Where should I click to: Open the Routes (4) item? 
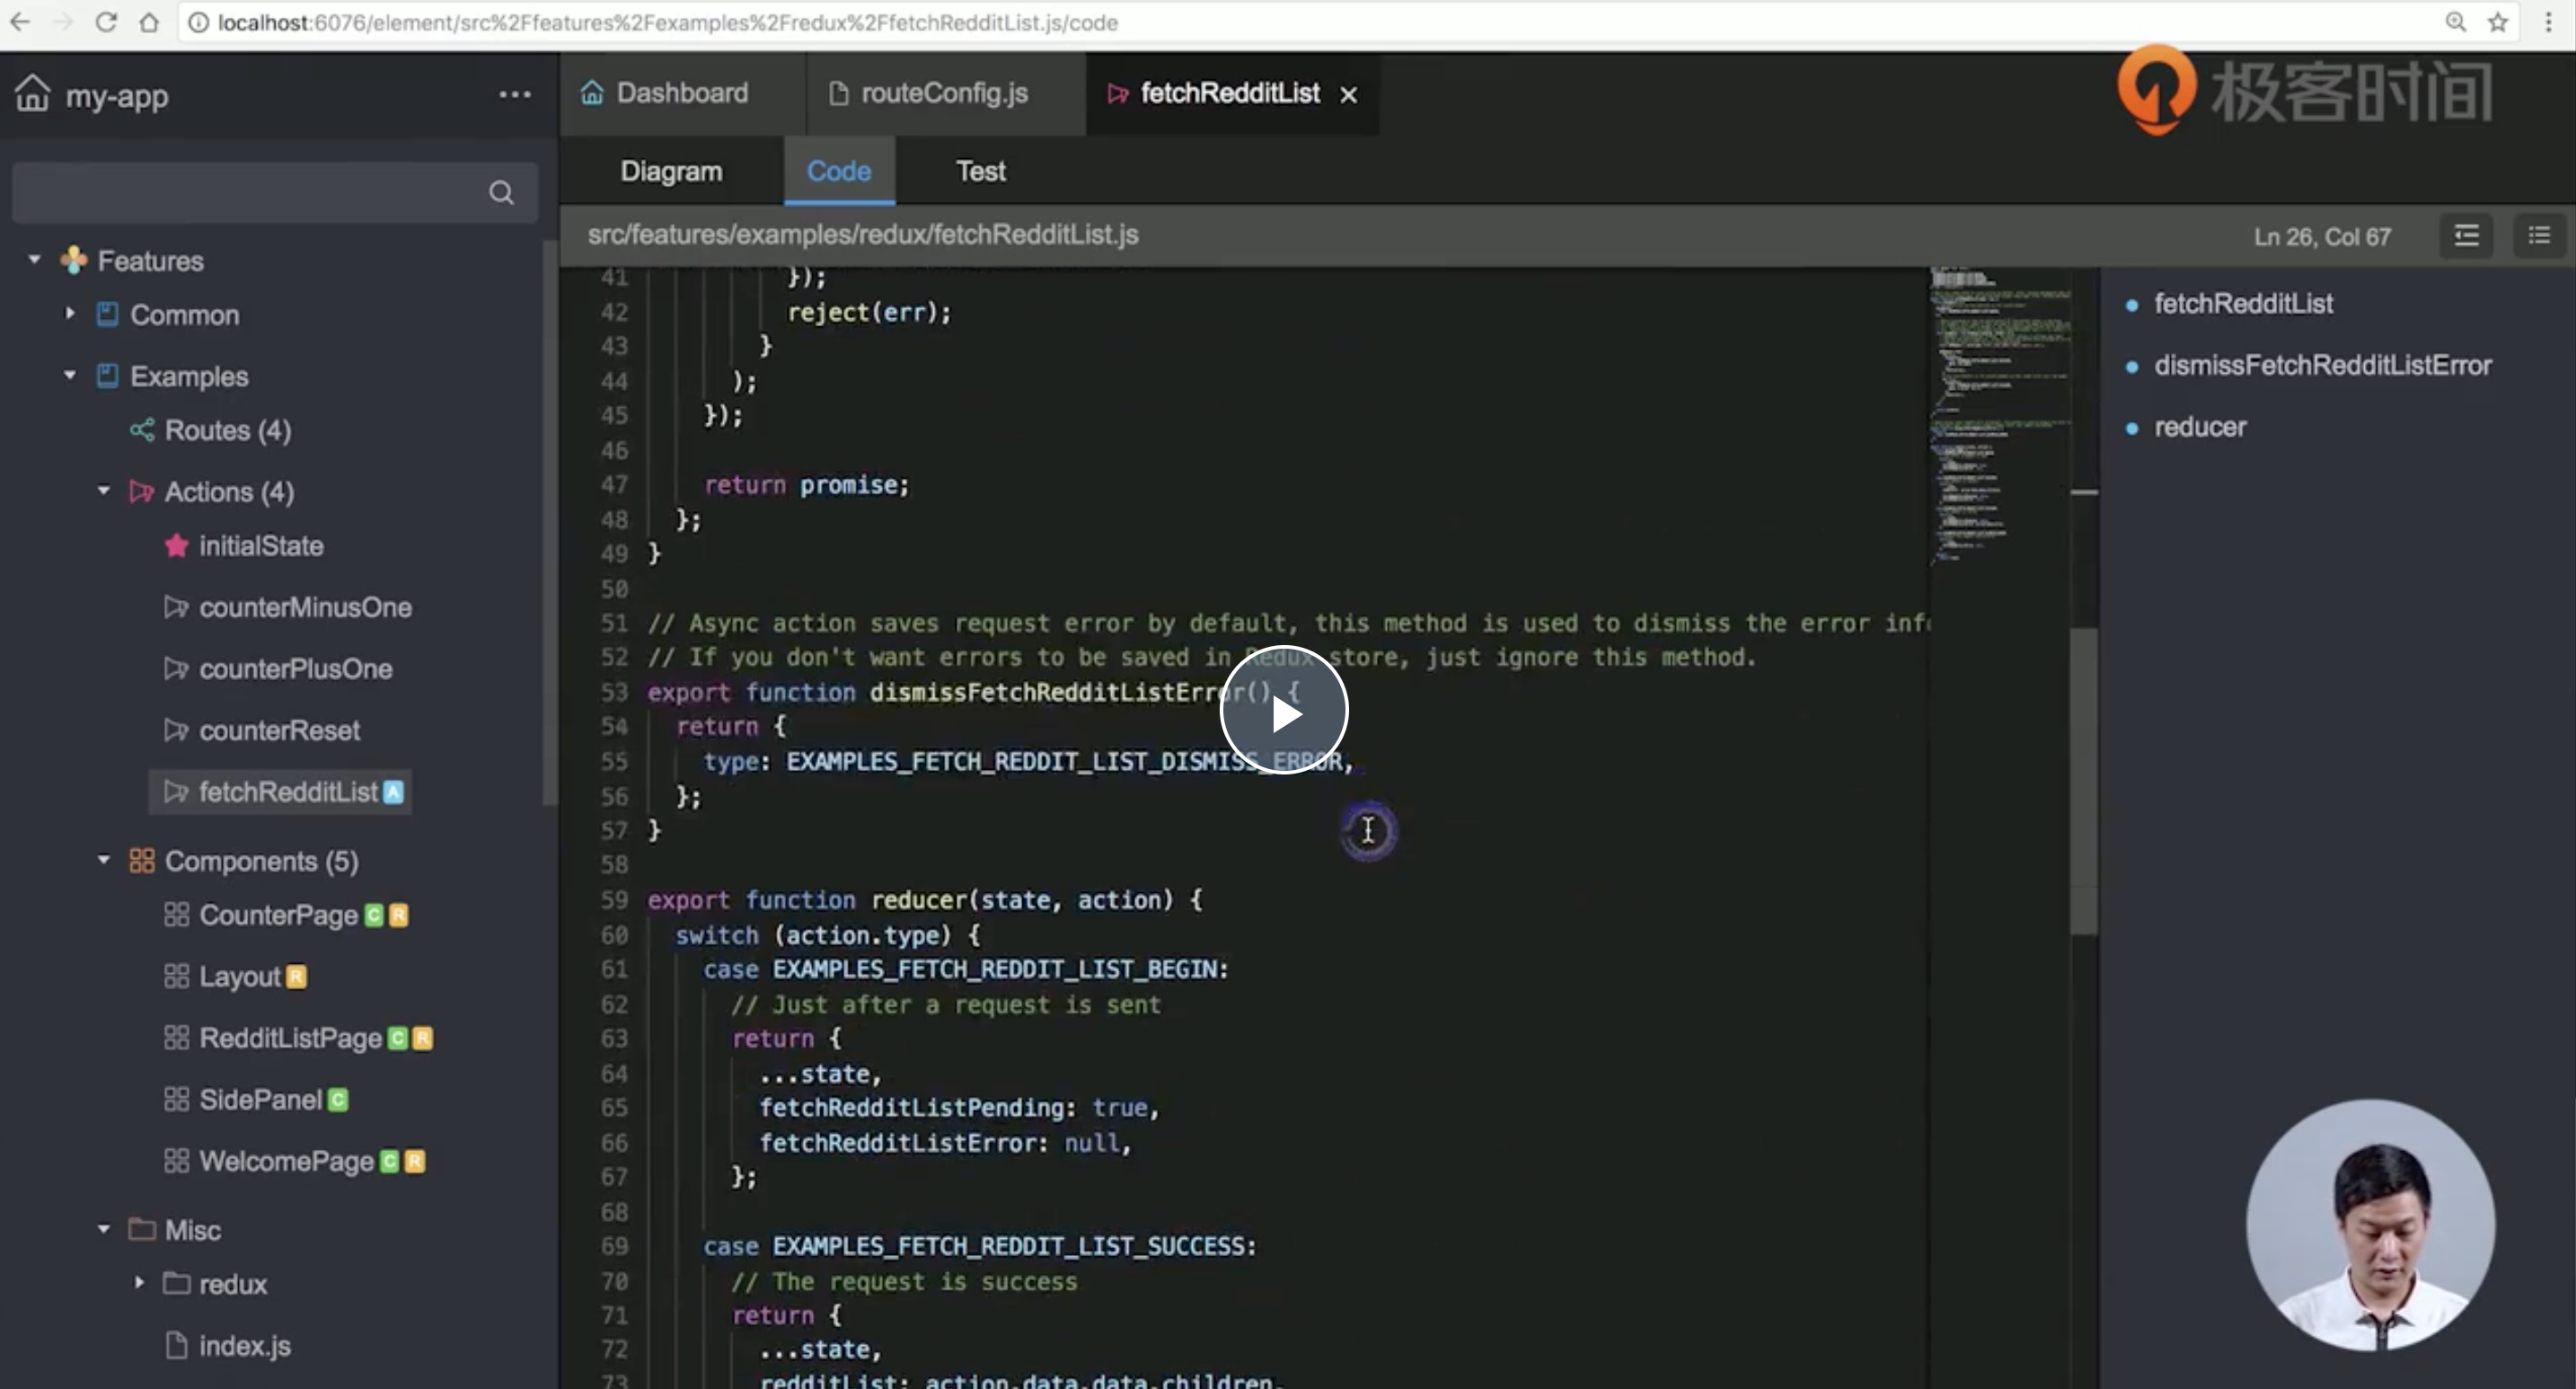point(227,431)
